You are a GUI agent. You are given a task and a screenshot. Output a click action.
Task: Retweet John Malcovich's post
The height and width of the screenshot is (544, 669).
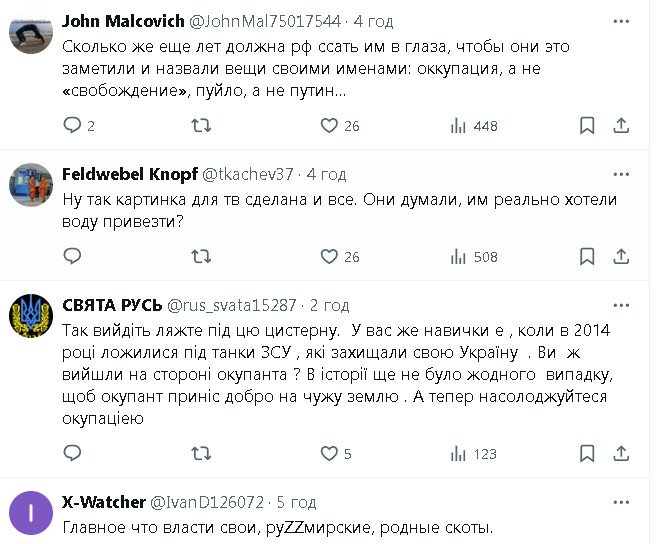point(200,126)
